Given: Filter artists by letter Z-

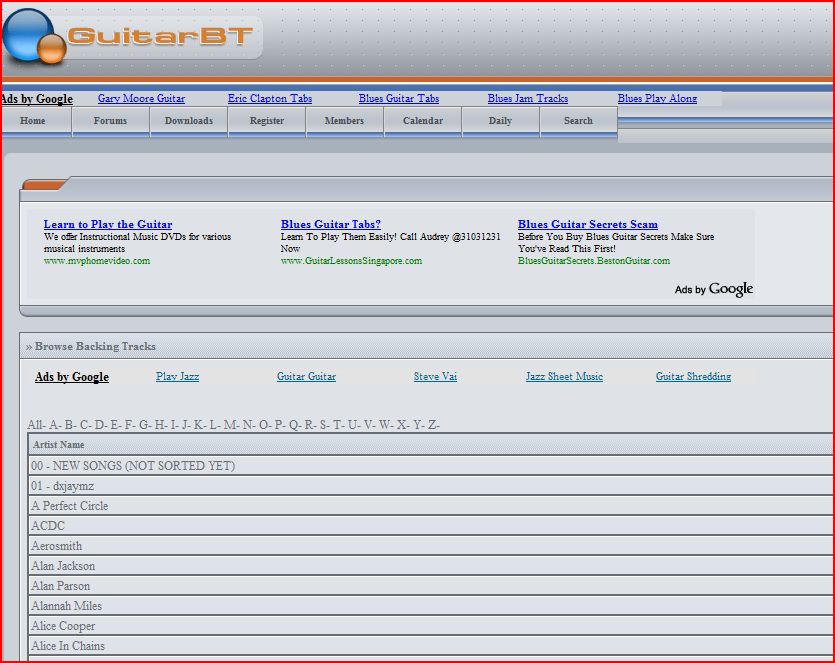Looking at the screenshot, I should pos(433,425).
